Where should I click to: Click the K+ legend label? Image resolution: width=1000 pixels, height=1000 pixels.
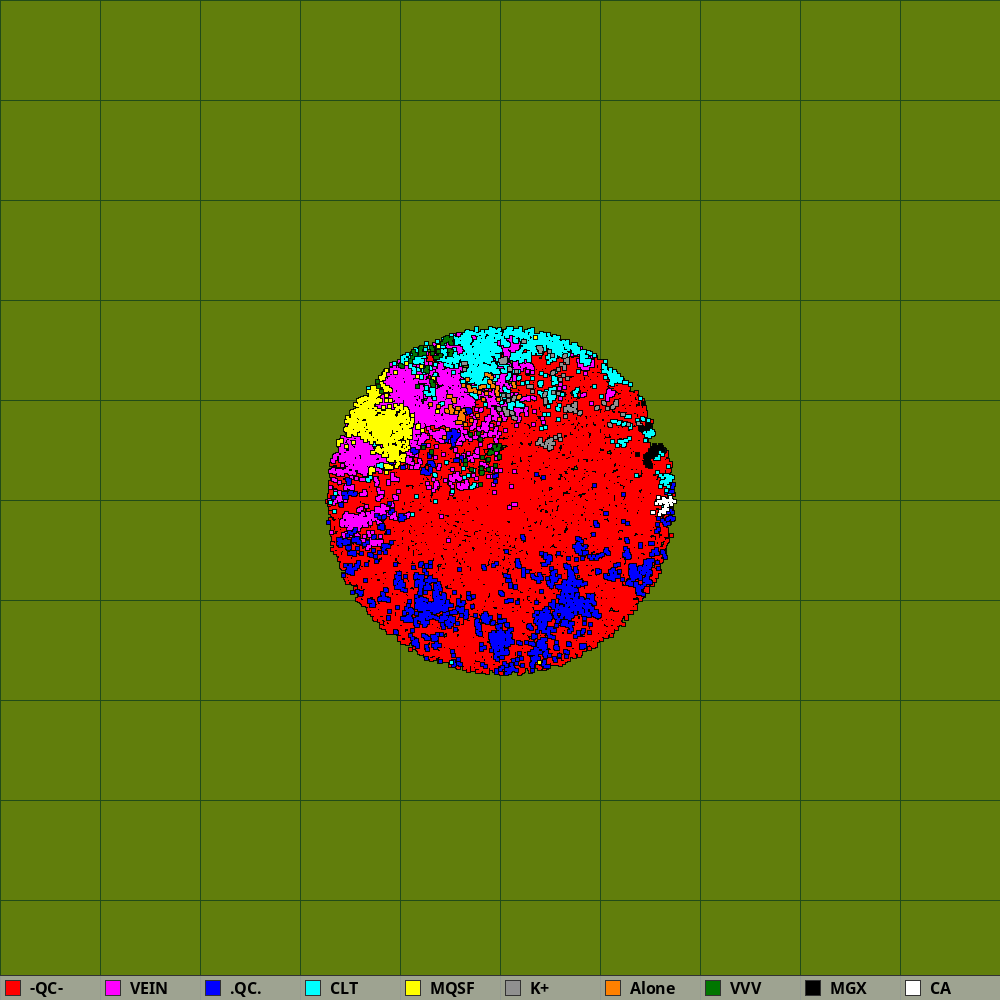[x=540, y=989]
